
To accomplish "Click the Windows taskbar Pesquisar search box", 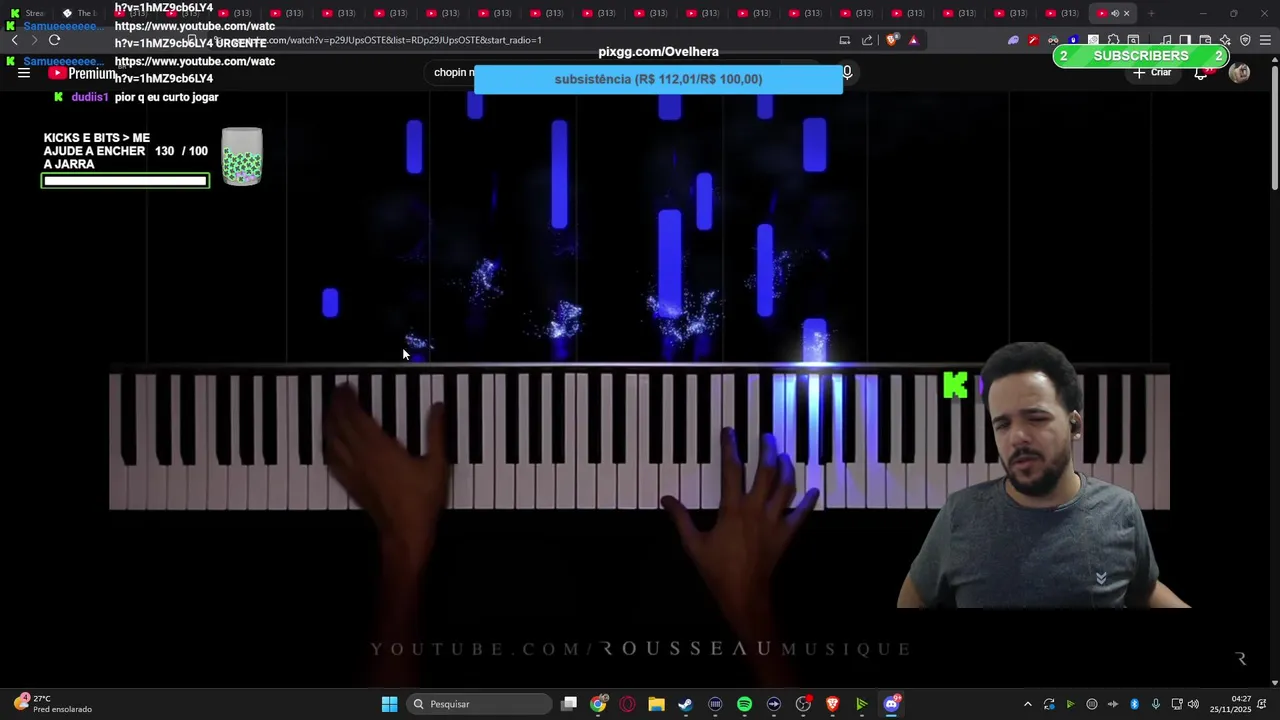I will pyautogui.click(x=480, y=704).
